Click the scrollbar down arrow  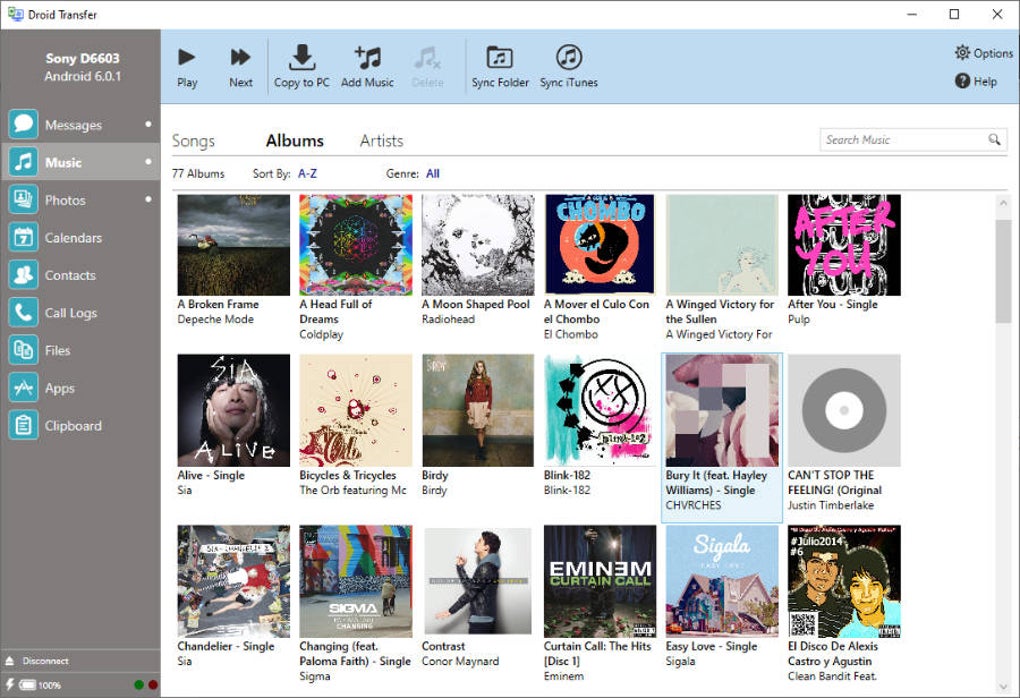[1002, 686]
